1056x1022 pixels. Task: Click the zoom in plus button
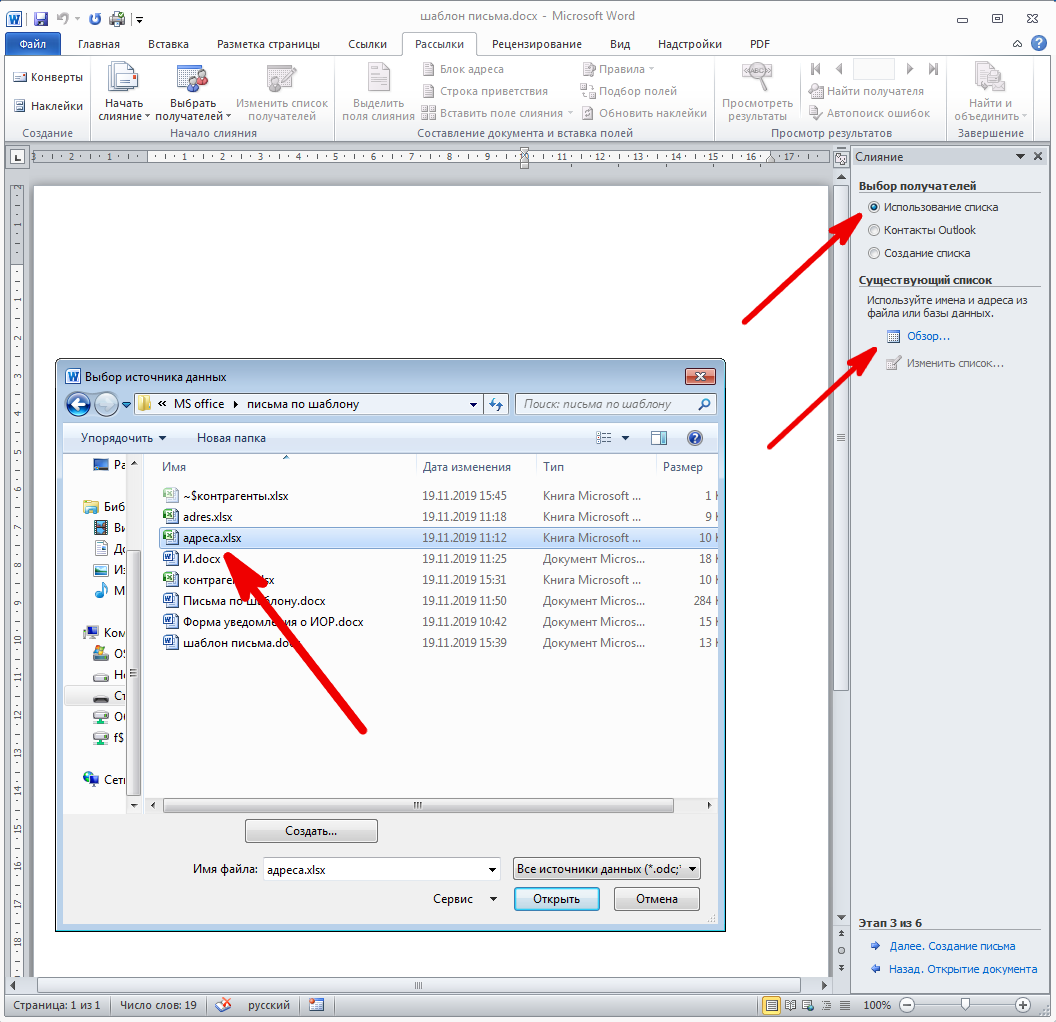pos(1023,1005)
